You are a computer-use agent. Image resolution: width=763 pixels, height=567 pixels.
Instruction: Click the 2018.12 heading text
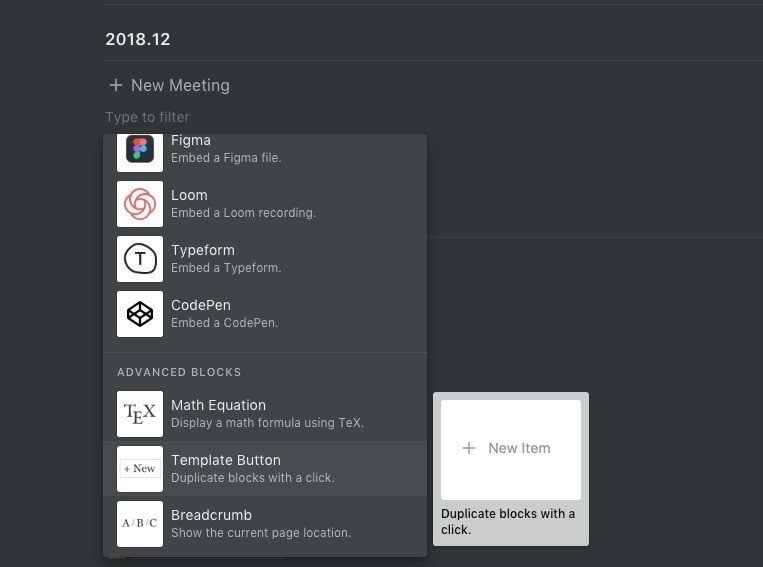pyautogui.click(x=138, y=39)
